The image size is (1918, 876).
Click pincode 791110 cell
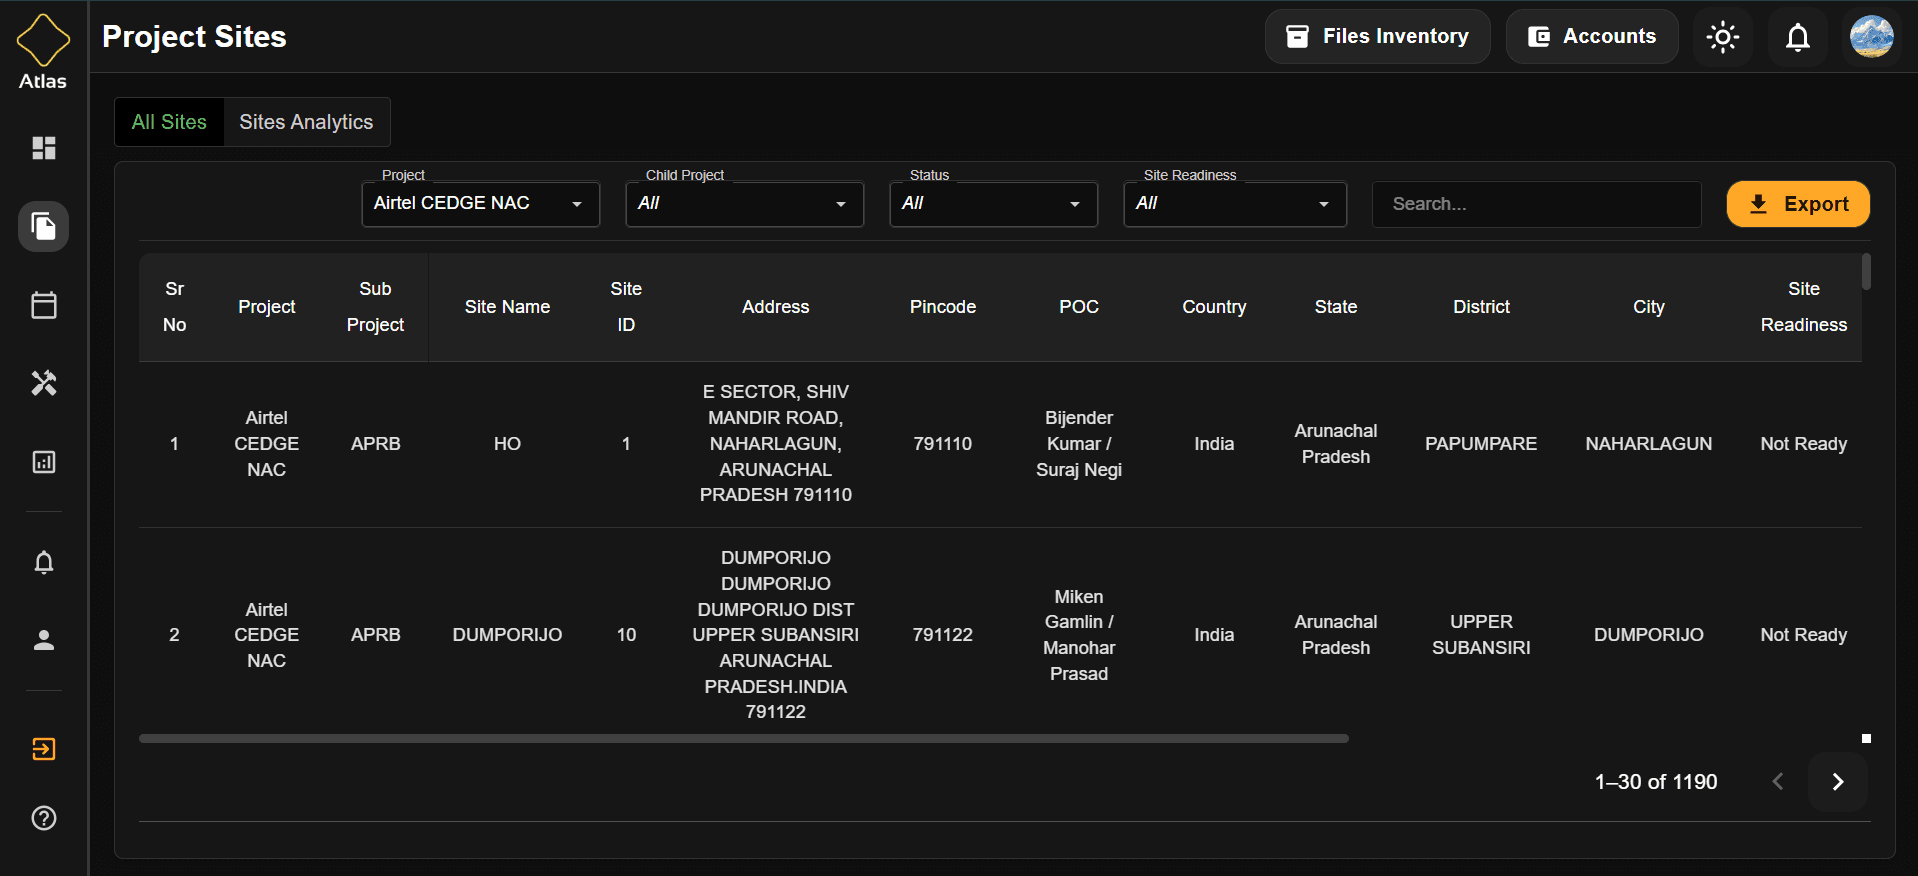pos(942,444)
